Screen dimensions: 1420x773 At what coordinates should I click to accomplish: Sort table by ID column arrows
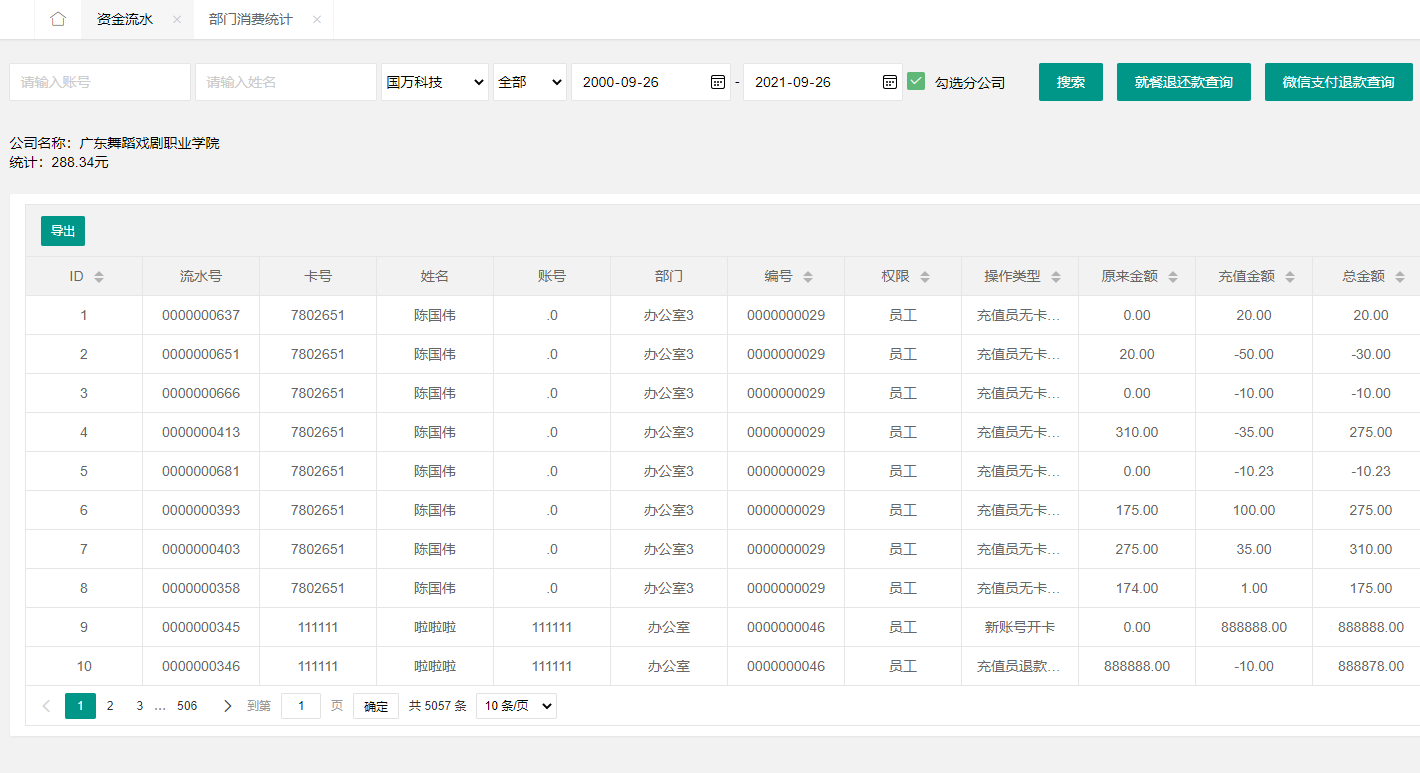(99, 277)
